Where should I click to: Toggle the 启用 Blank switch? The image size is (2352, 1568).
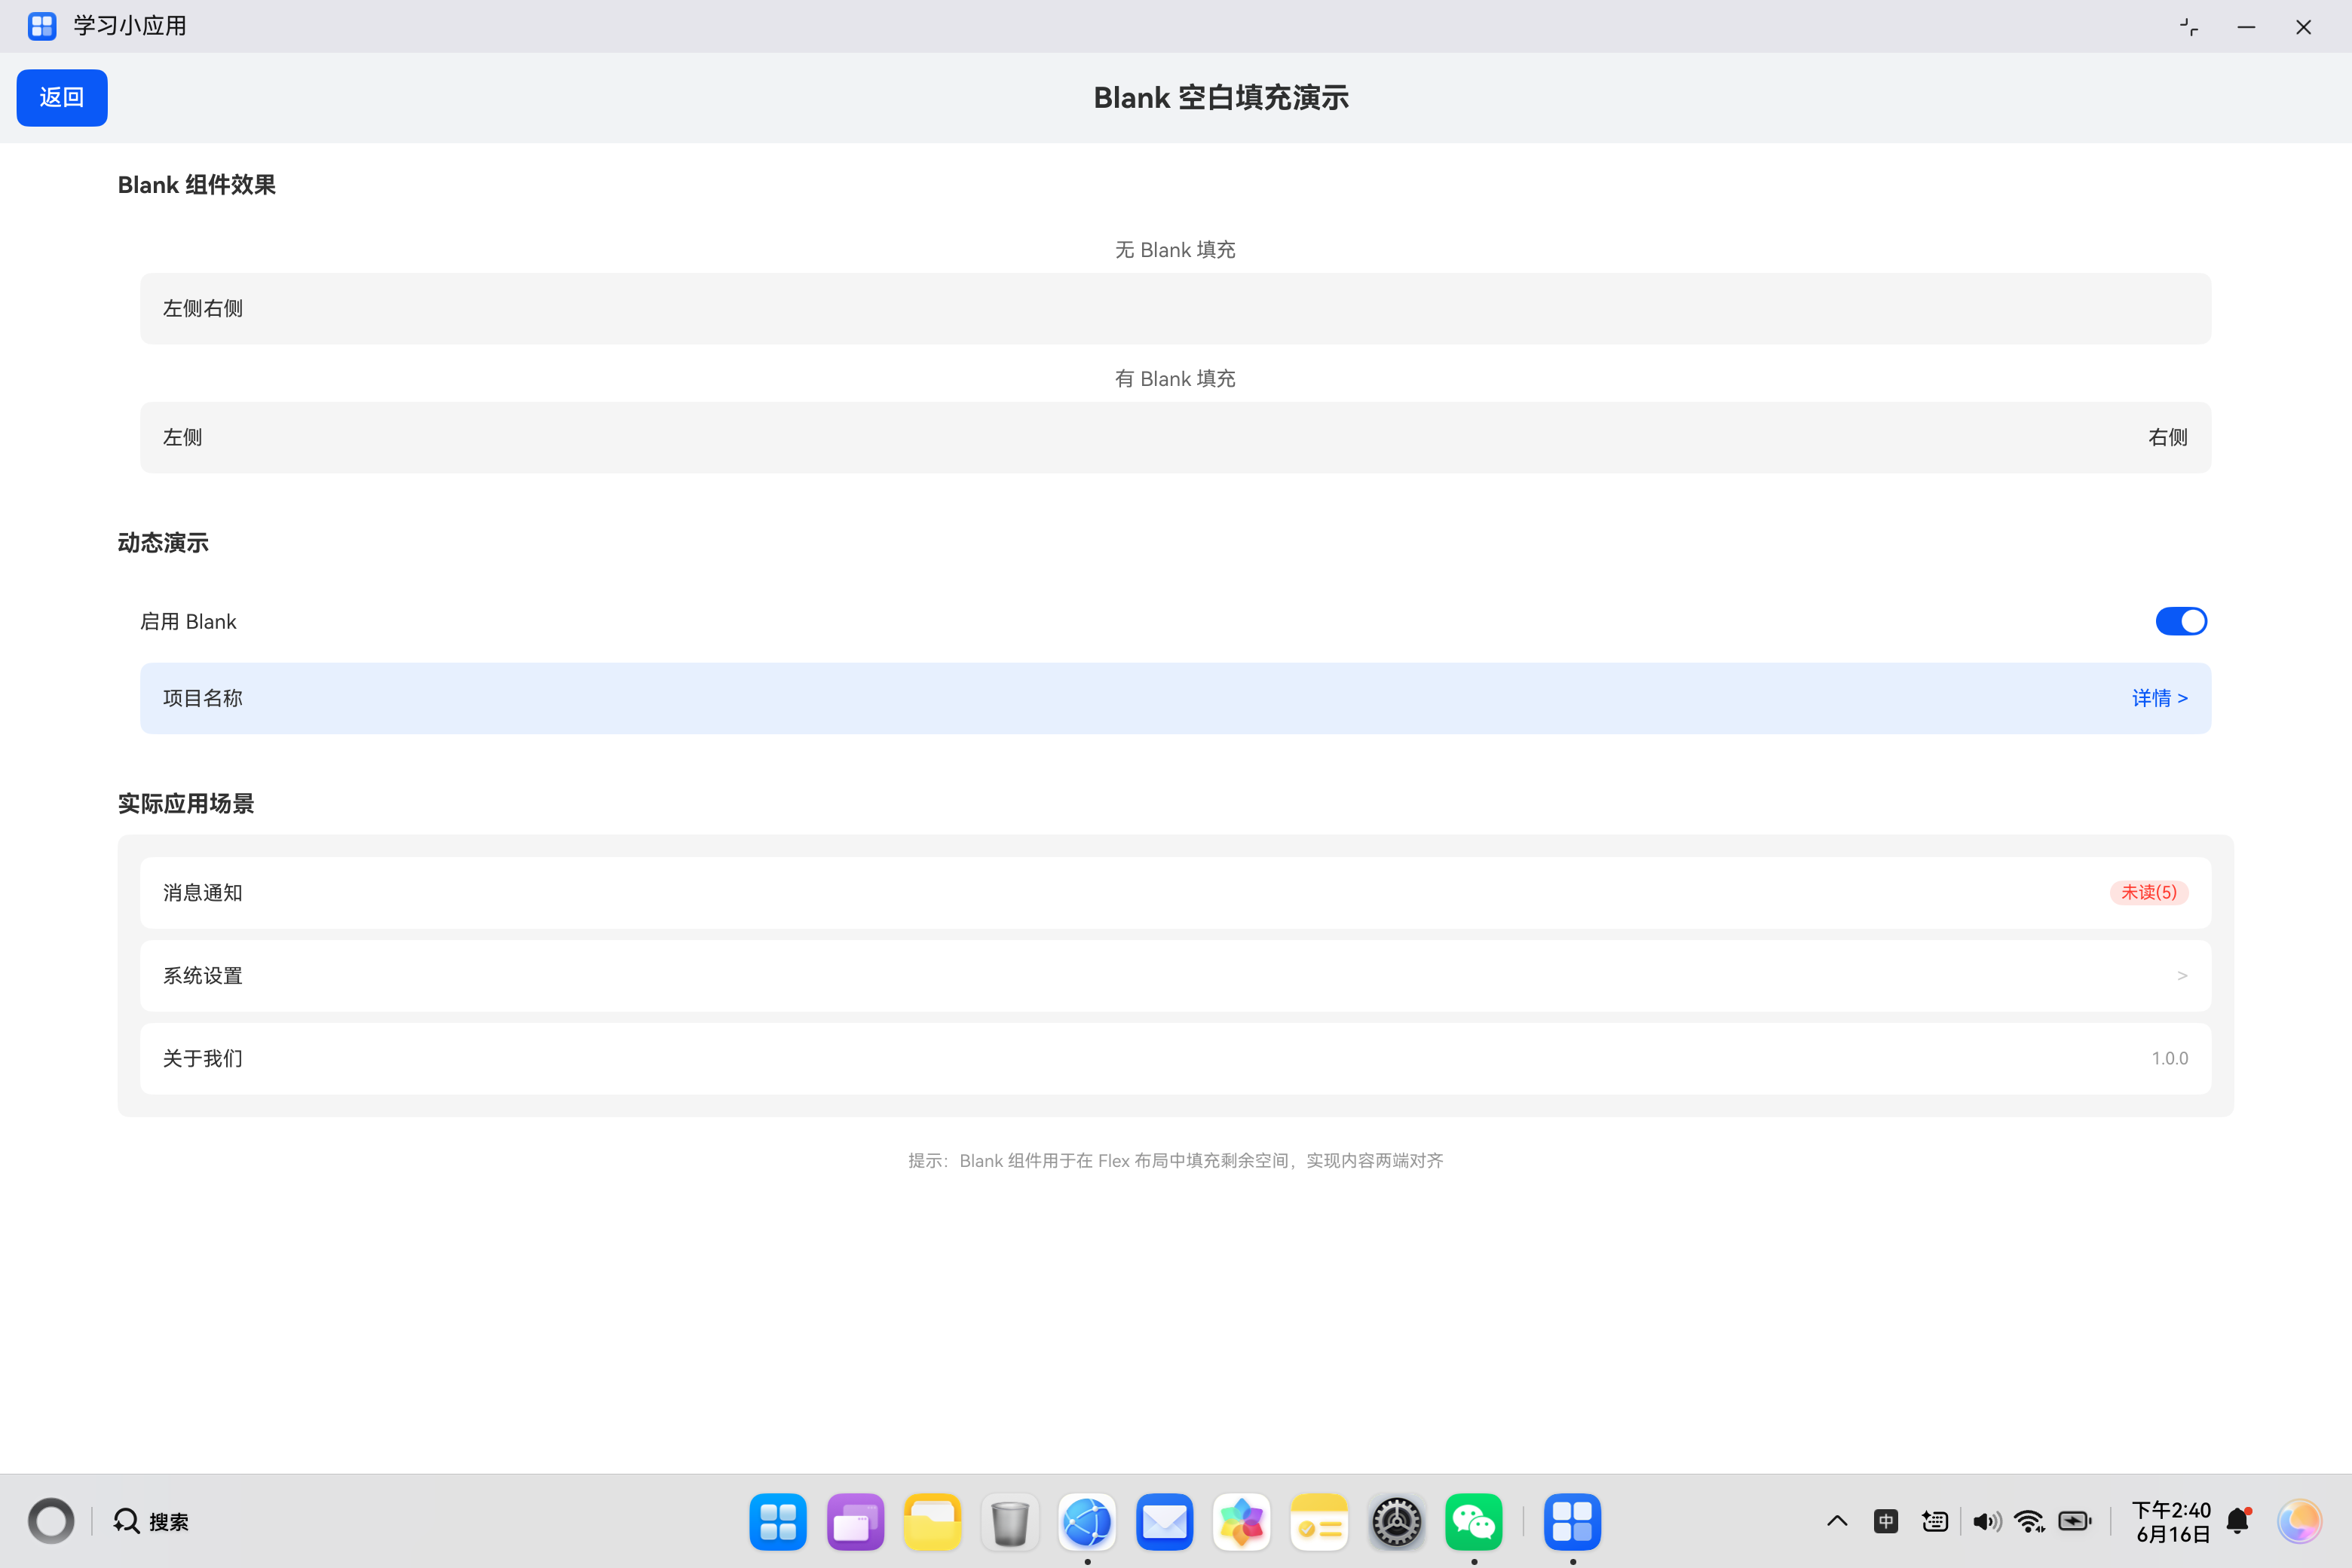[x=2181, y=621]
